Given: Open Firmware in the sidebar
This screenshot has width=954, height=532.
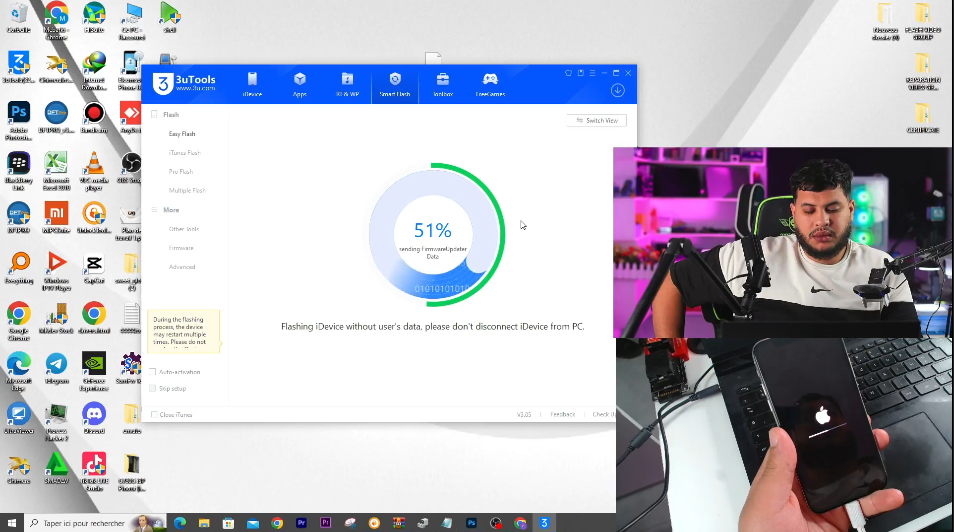Looking at the screenshot, I should click(181, 248).
